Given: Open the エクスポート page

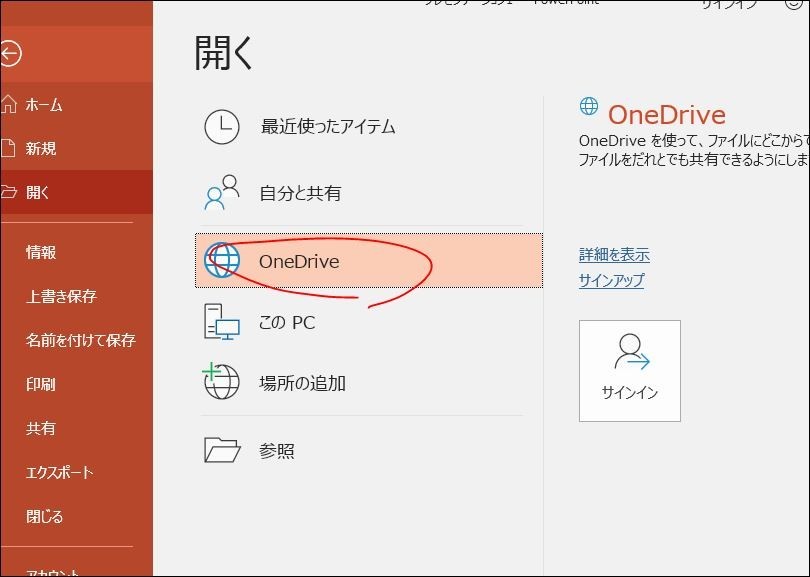Looking at the screenshot, I should pyautogui.click(x=76, y=472).
